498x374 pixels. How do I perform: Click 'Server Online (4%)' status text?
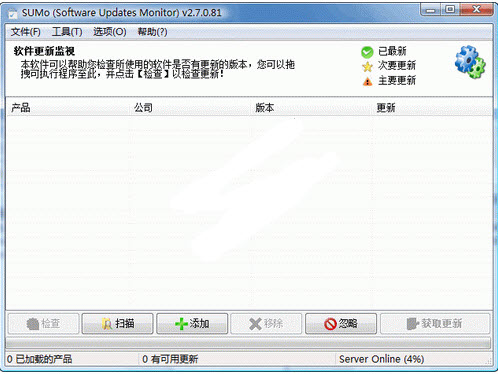381,359
